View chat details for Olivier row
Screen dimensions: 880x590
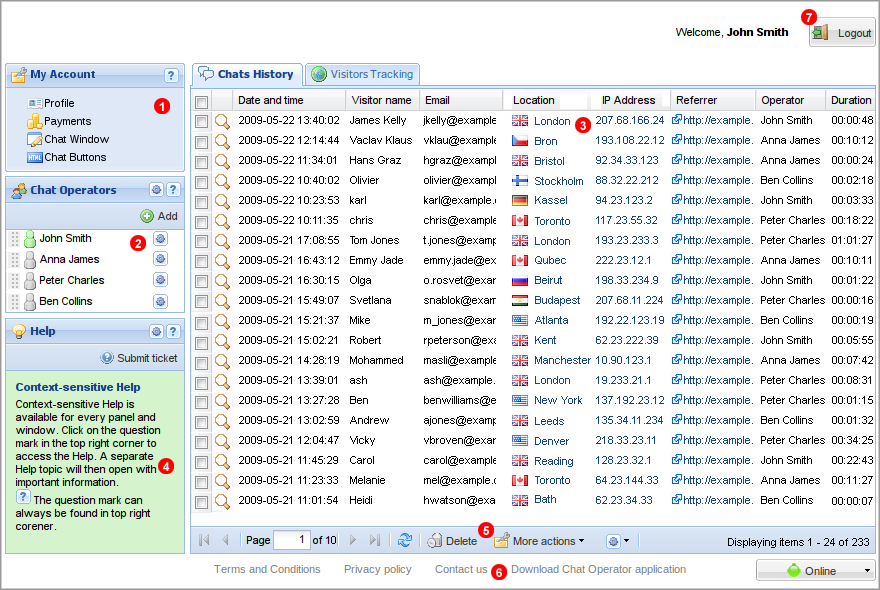[222, 181]
